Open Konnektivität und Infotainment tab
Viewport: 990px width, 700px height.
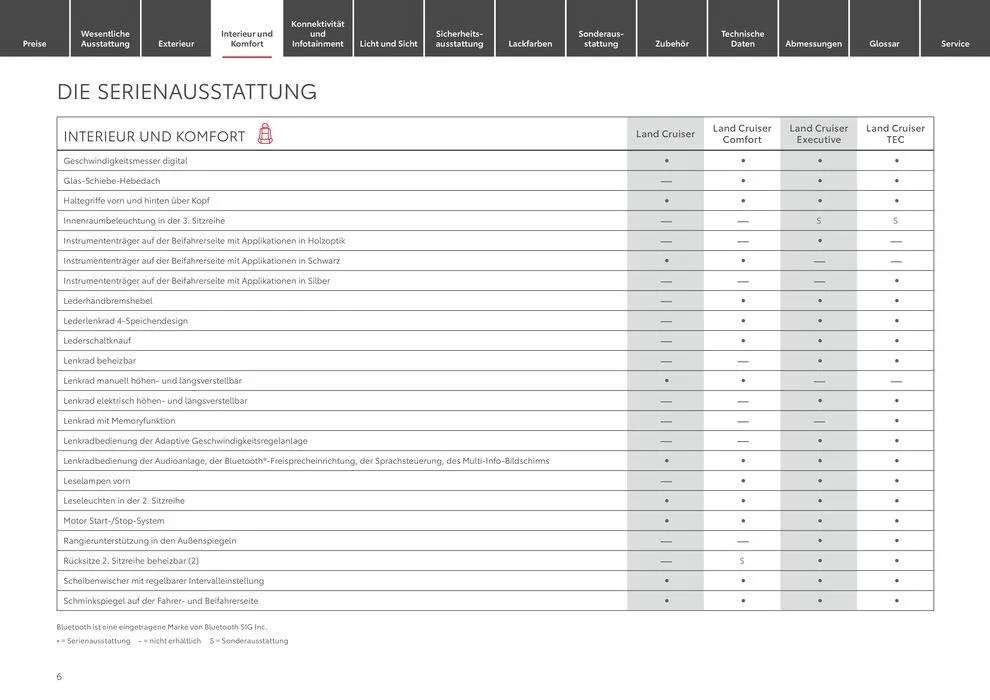318,33
